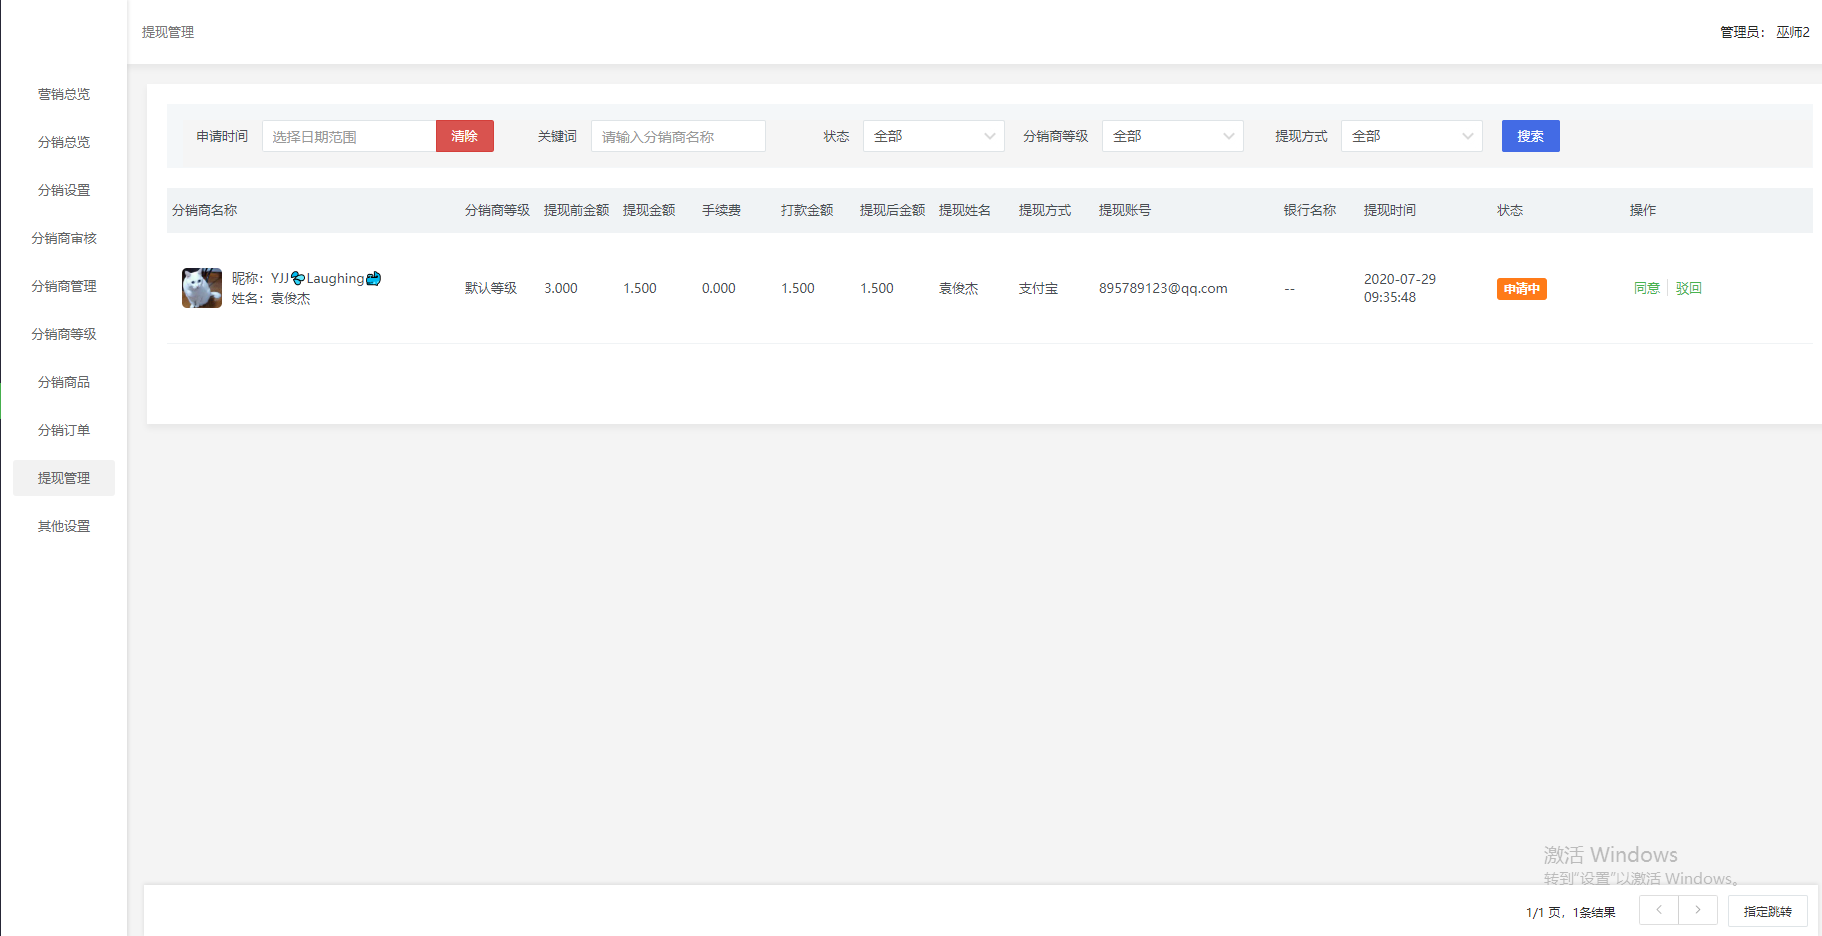Click the distributor's cat avatar thumbnail
This screenshot has height=936, width=1822.
click(201, 288)
